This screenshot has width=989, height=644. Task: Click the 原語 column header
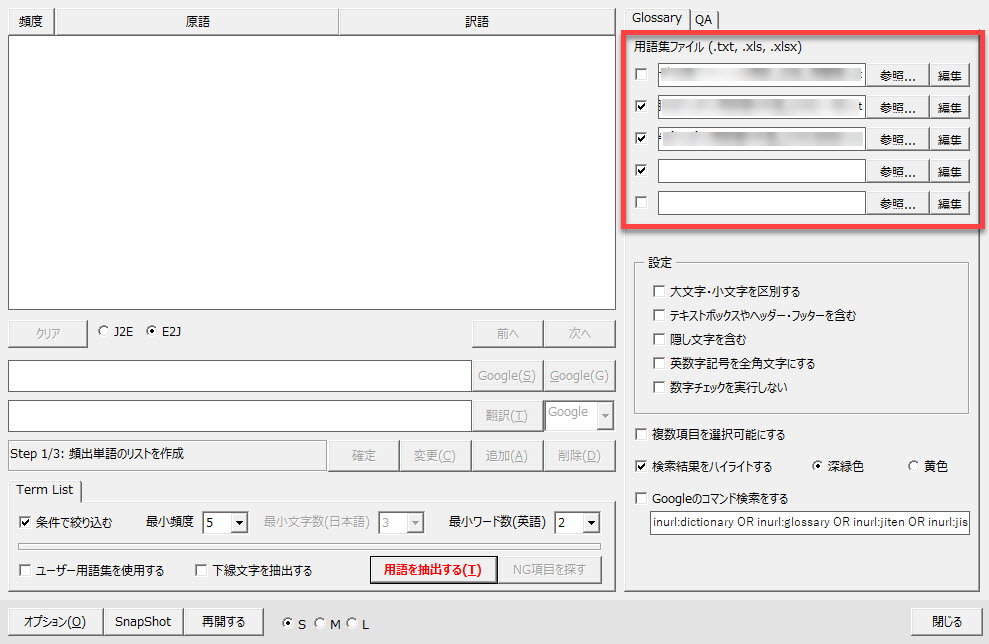click(x=197, y=21)
